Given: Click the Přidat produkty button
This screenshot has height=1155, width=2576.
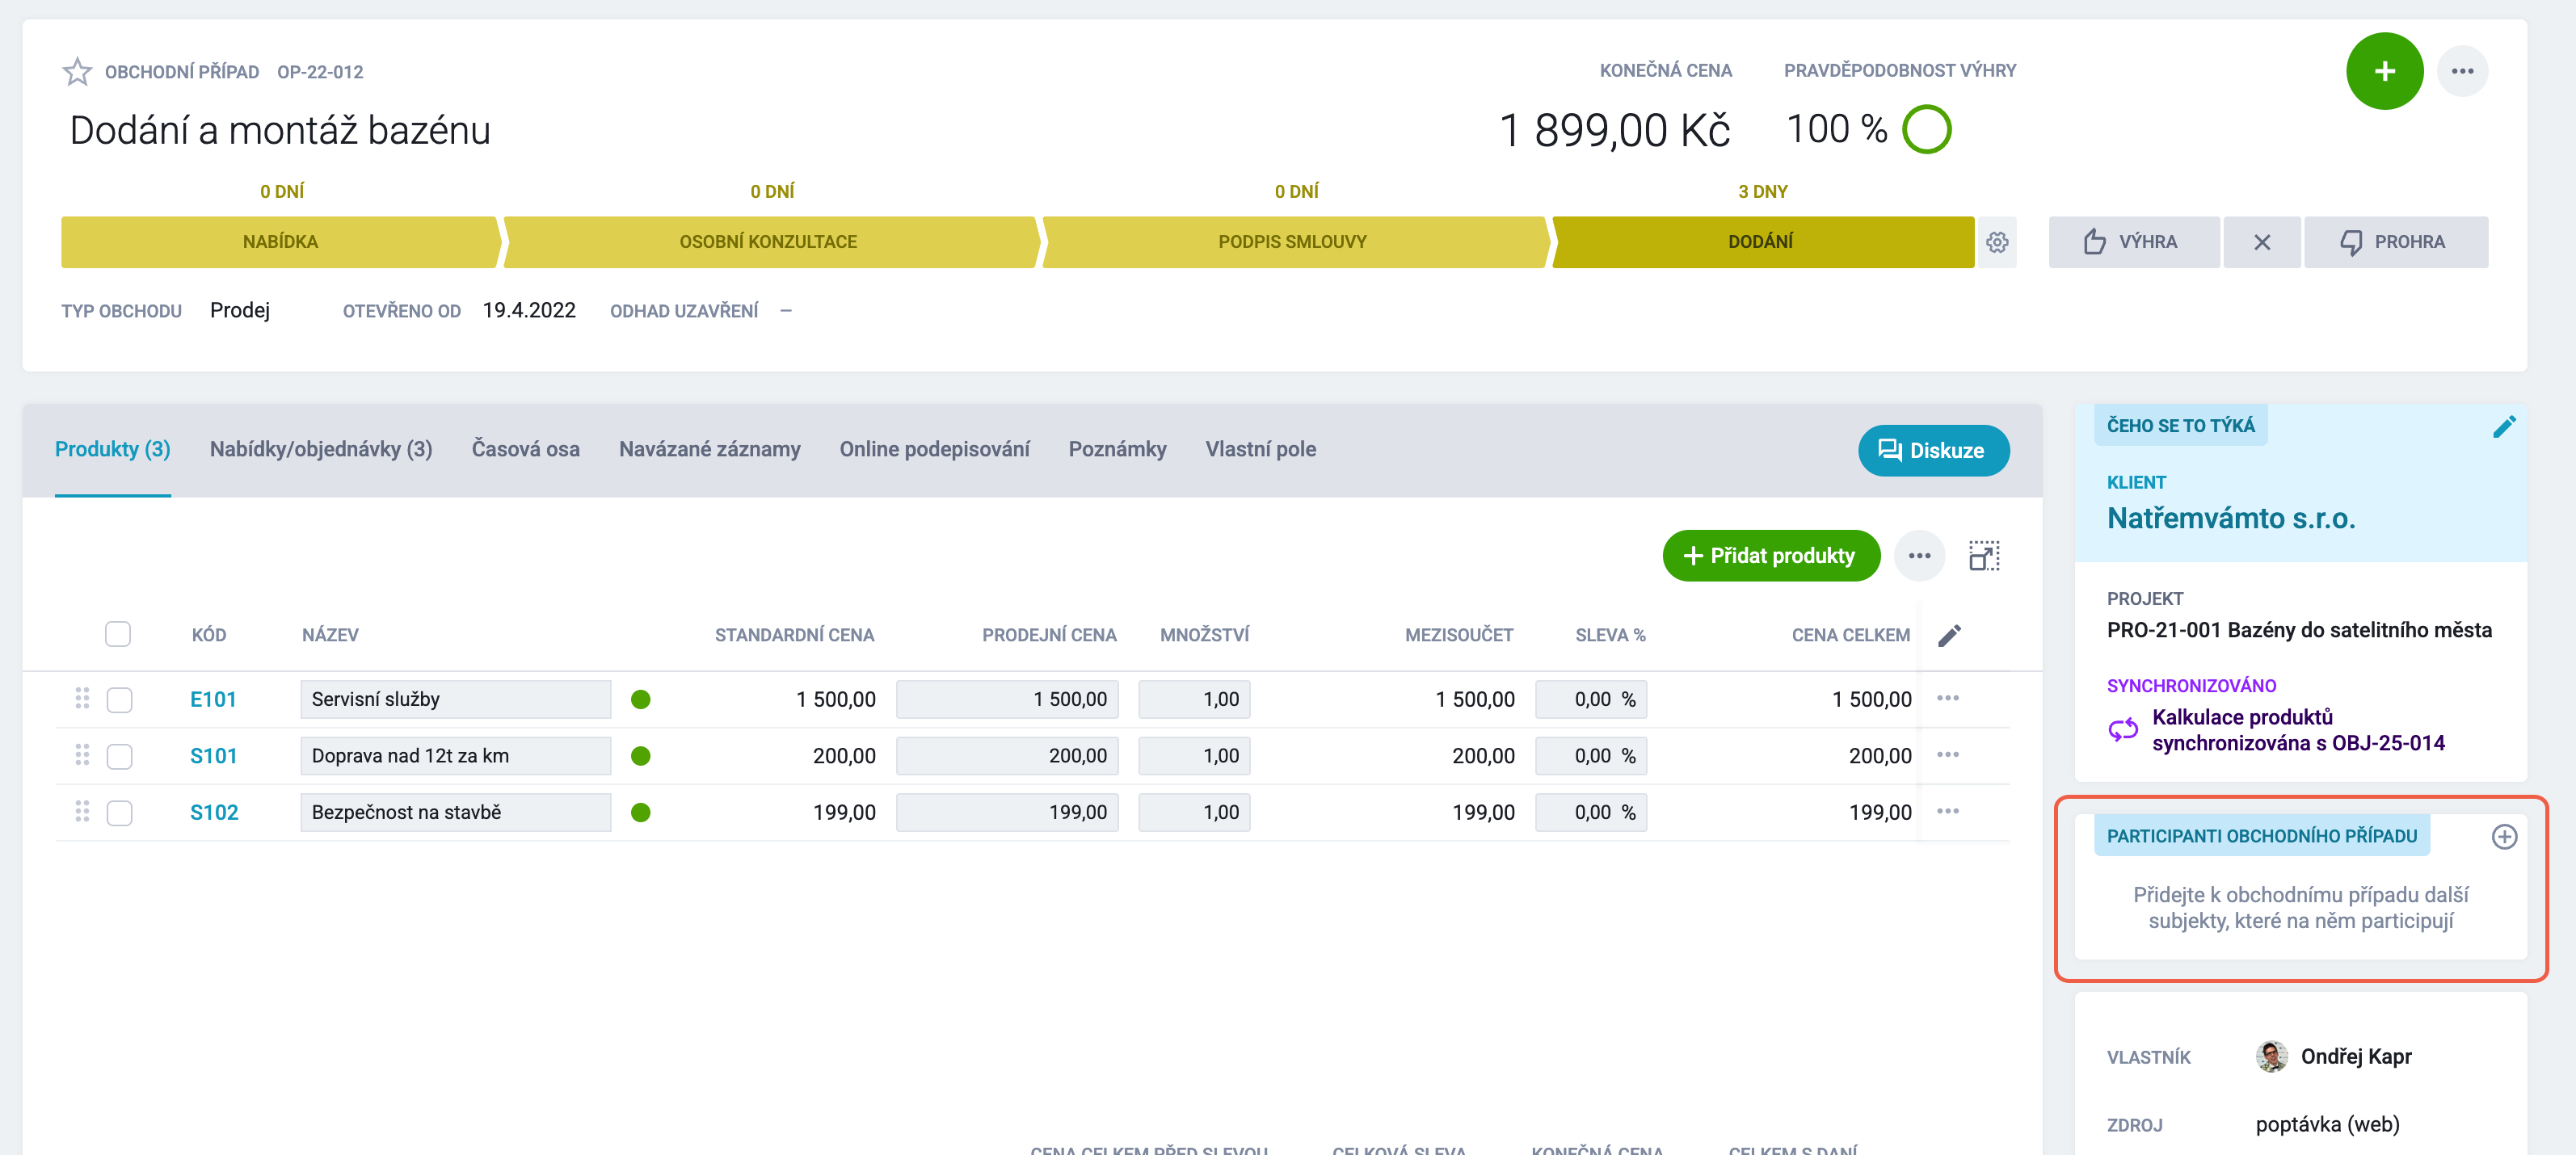Looking at the screenshot, I should click(1770, 556).
